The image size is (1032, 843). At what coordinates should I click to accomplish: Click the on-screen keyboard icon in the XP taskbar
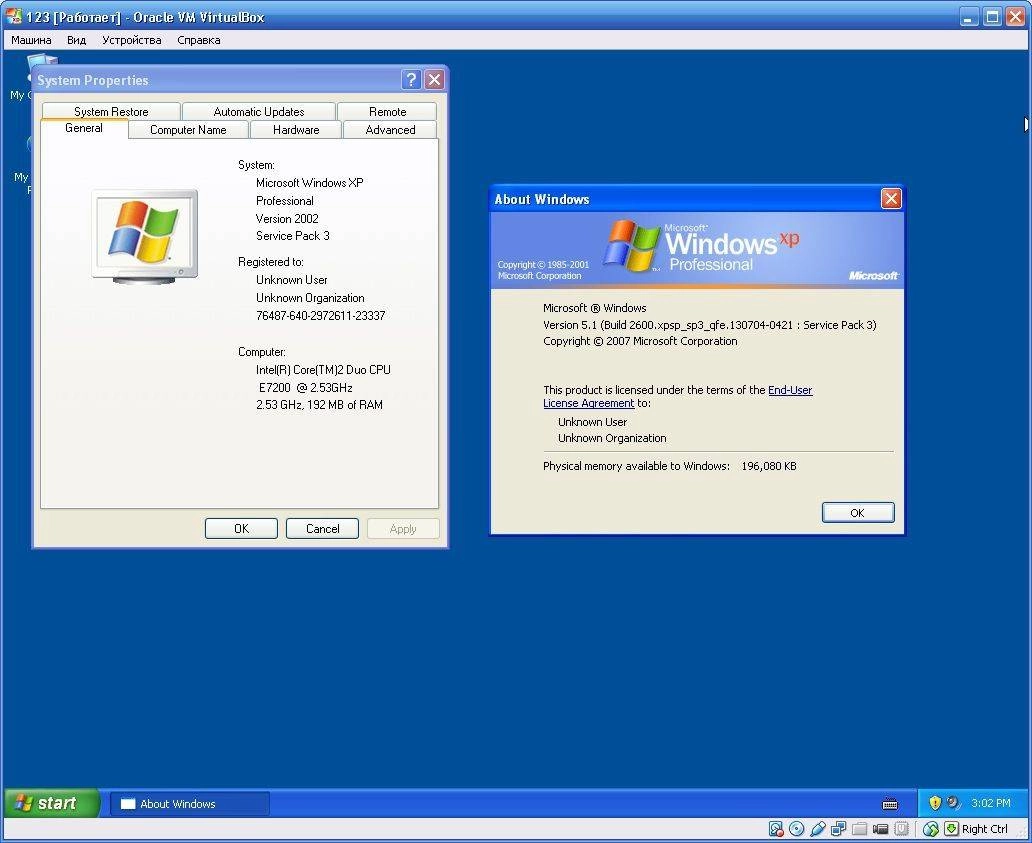(890, 804)
